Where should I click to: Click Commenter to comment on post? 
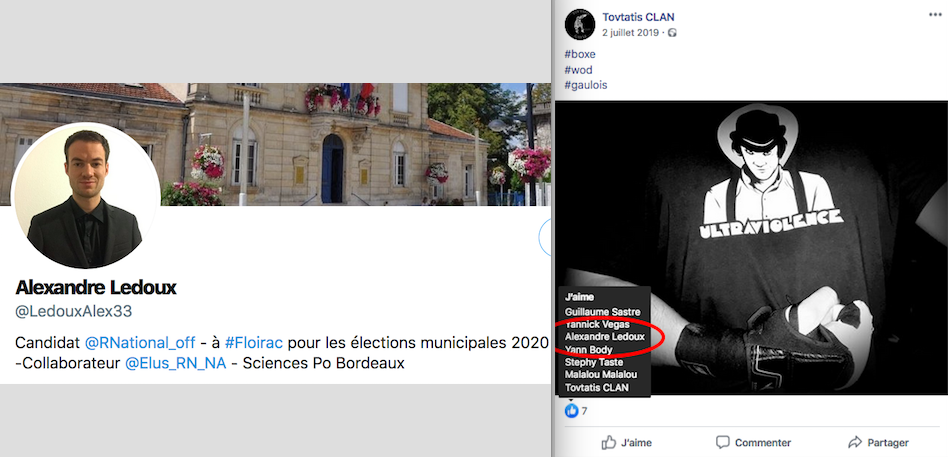tap(753, 442)
